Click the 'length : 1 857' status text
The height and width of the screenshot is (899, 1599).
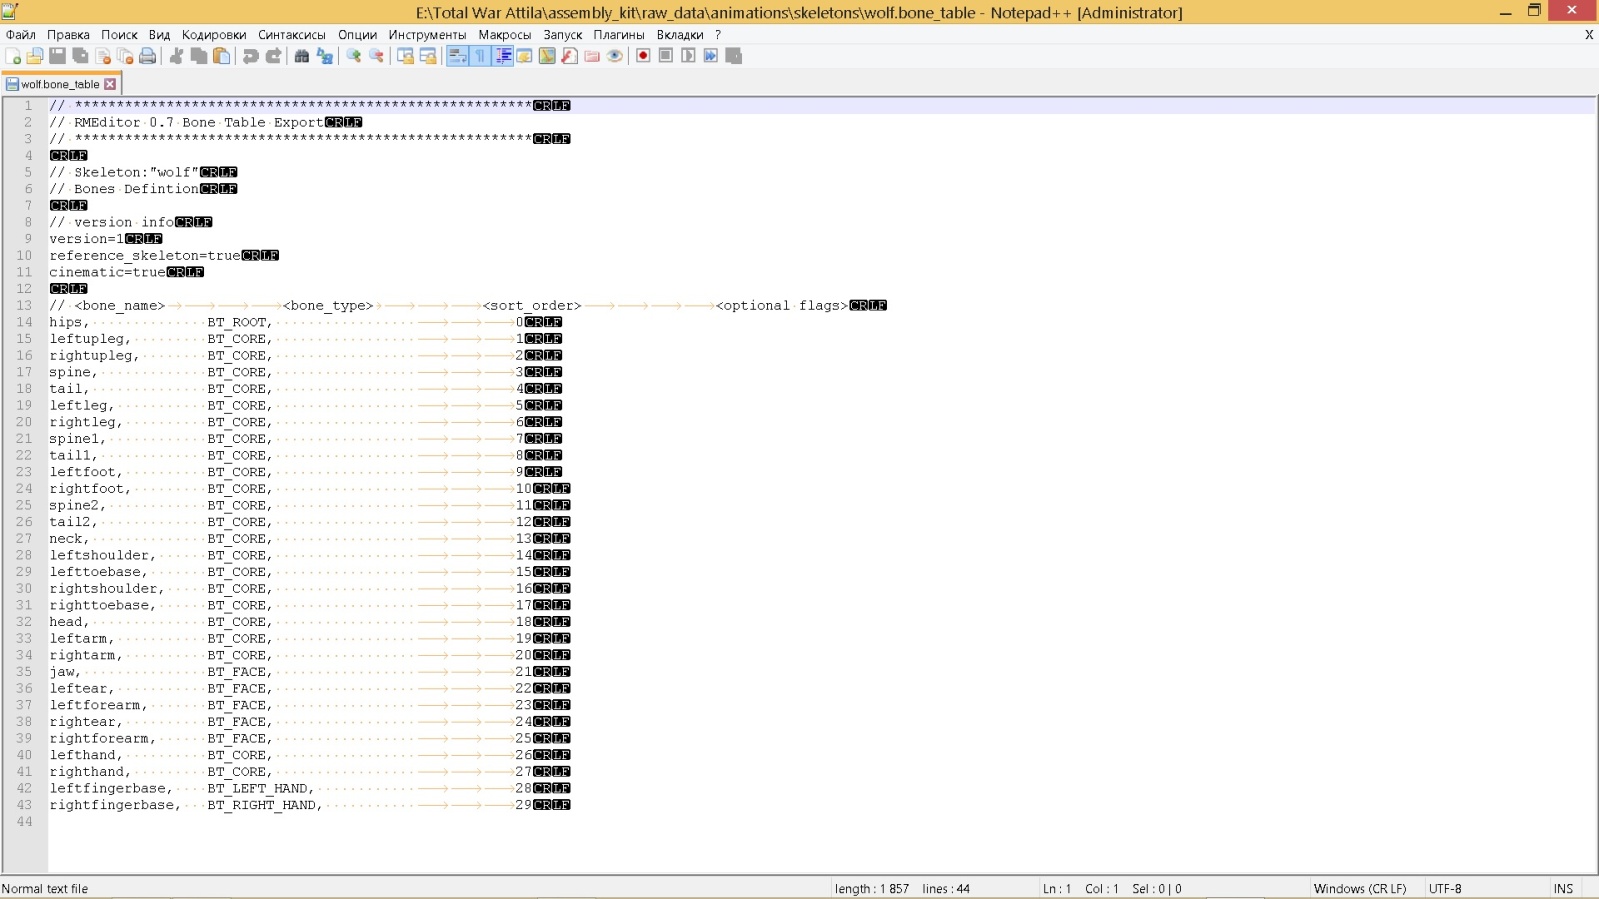click(872, 888)
